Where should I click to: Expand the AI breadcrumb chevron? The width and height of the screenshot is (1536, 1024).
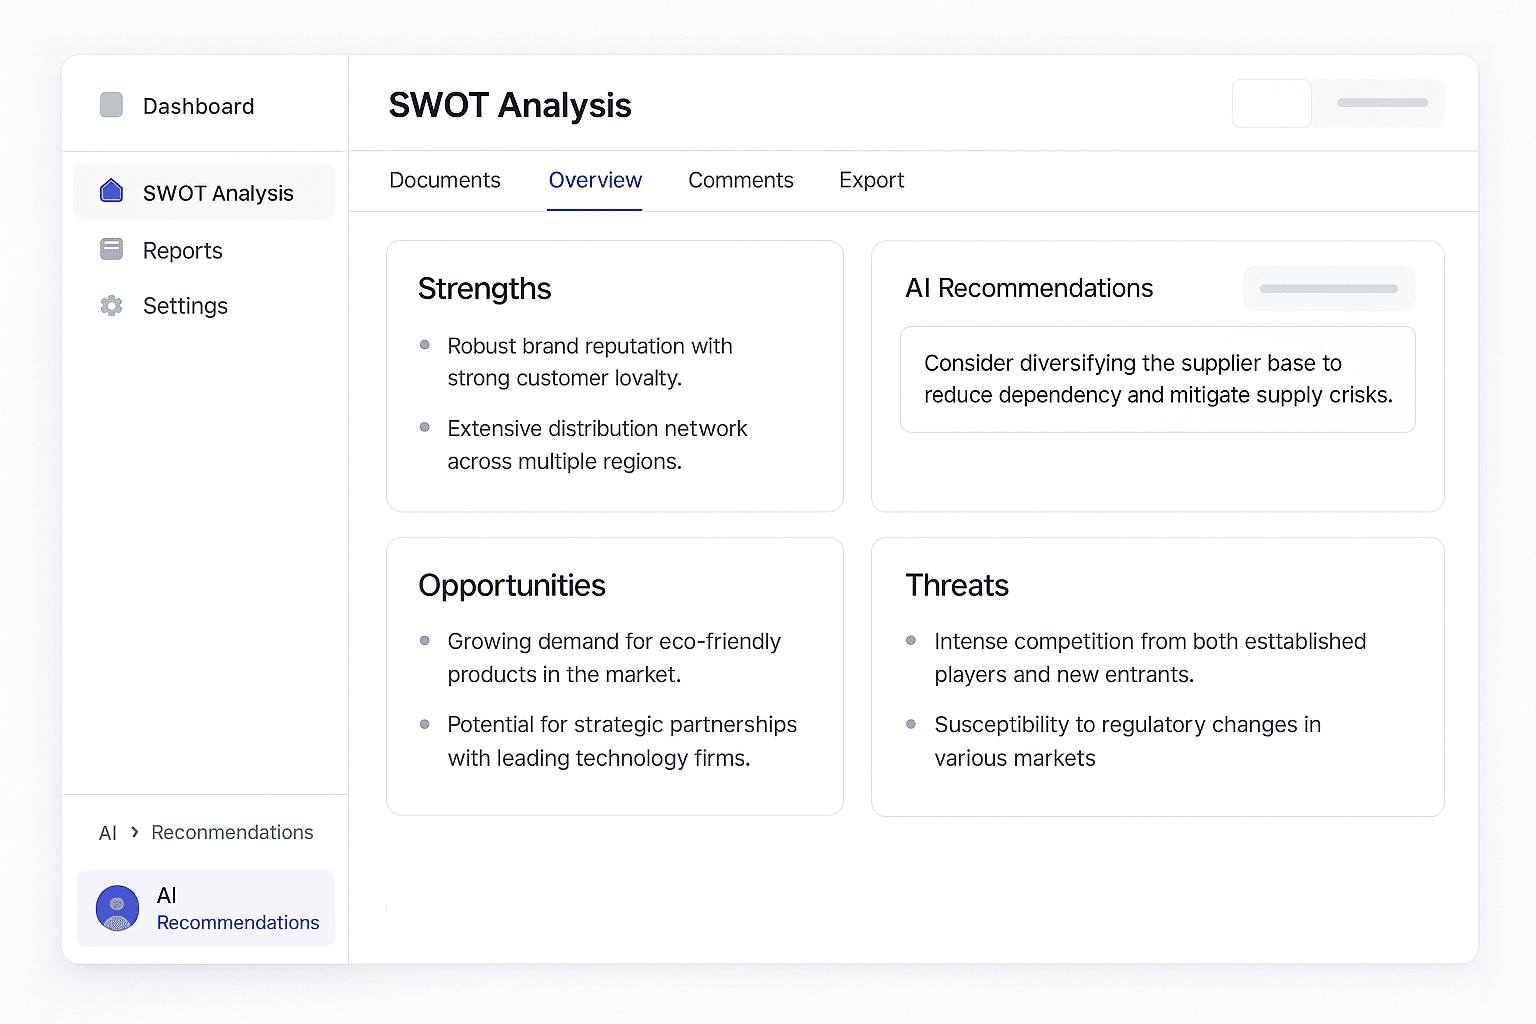coord(135,832)
